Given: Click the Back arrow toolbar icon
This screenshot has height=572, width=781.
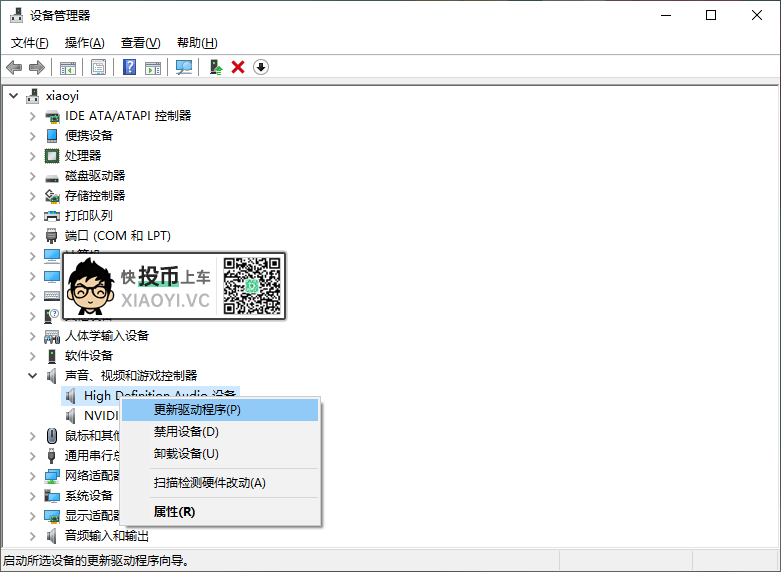Looking at the screenshot, I should (14, 67).
